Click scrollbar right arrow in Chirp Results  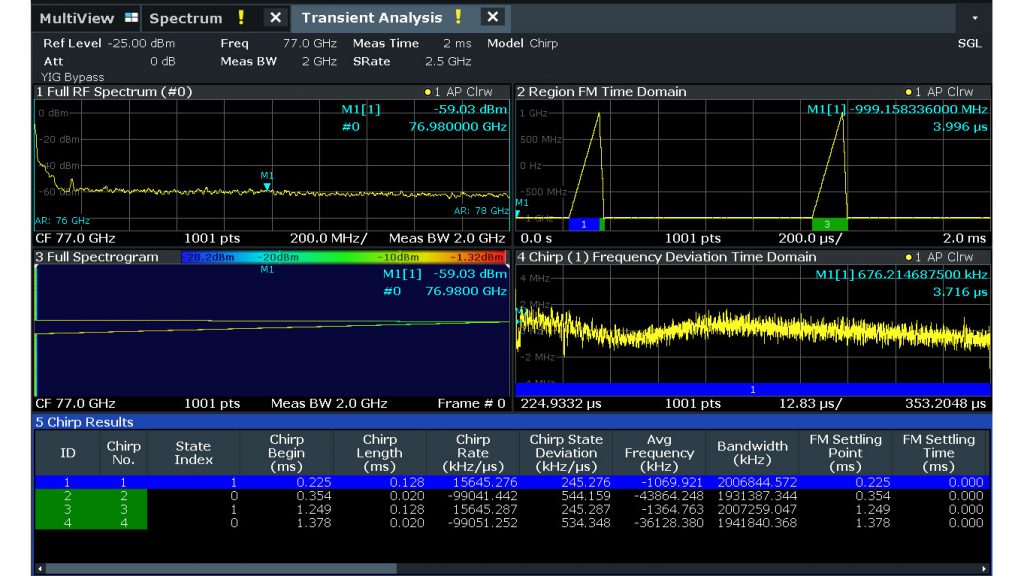pyautogui.click(x=985, y=569)
